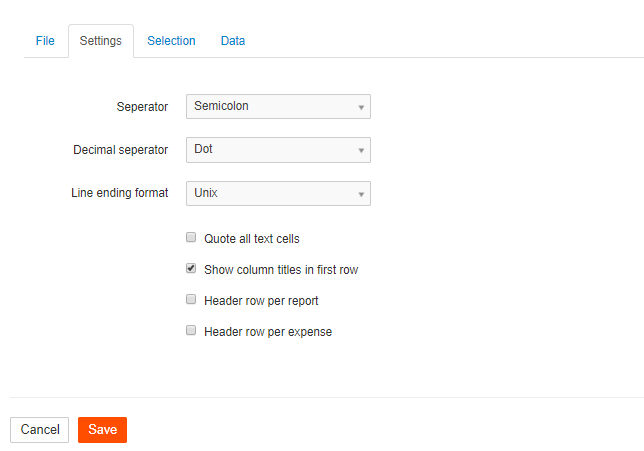The height and width of the screenshot is (451, 644).
Task: Open the Decimal seperator dropdown showing Dot
Action: click(x=278, y=150)
